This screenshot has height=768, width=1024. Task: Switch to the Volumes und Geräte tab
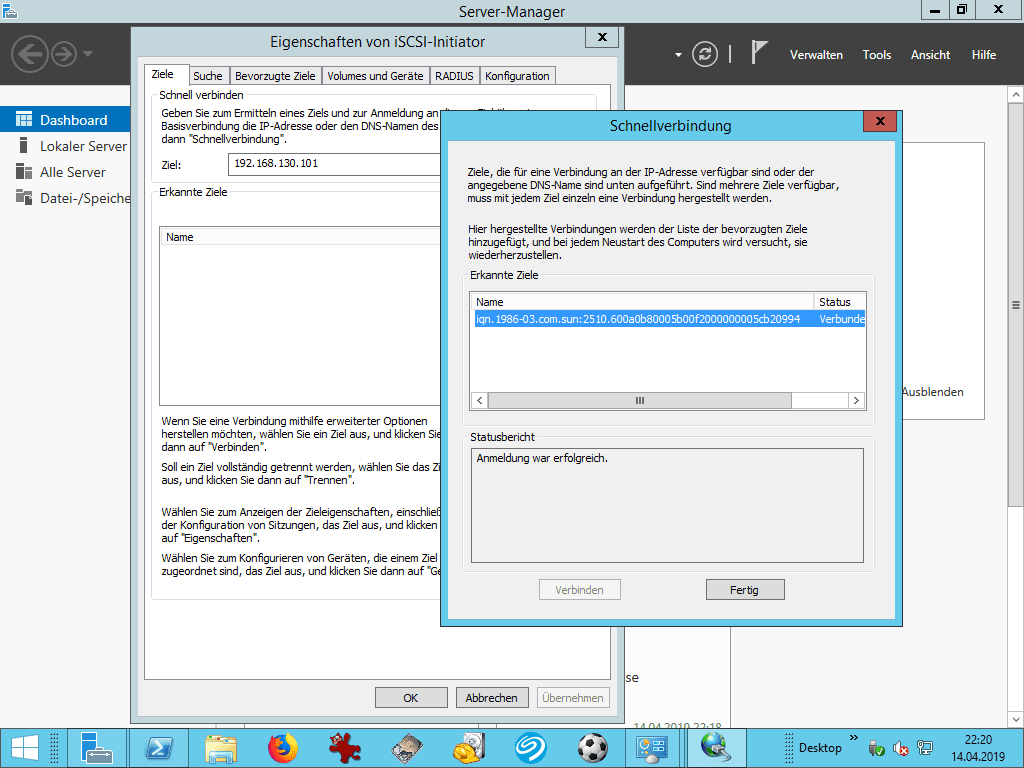point(375,76)
